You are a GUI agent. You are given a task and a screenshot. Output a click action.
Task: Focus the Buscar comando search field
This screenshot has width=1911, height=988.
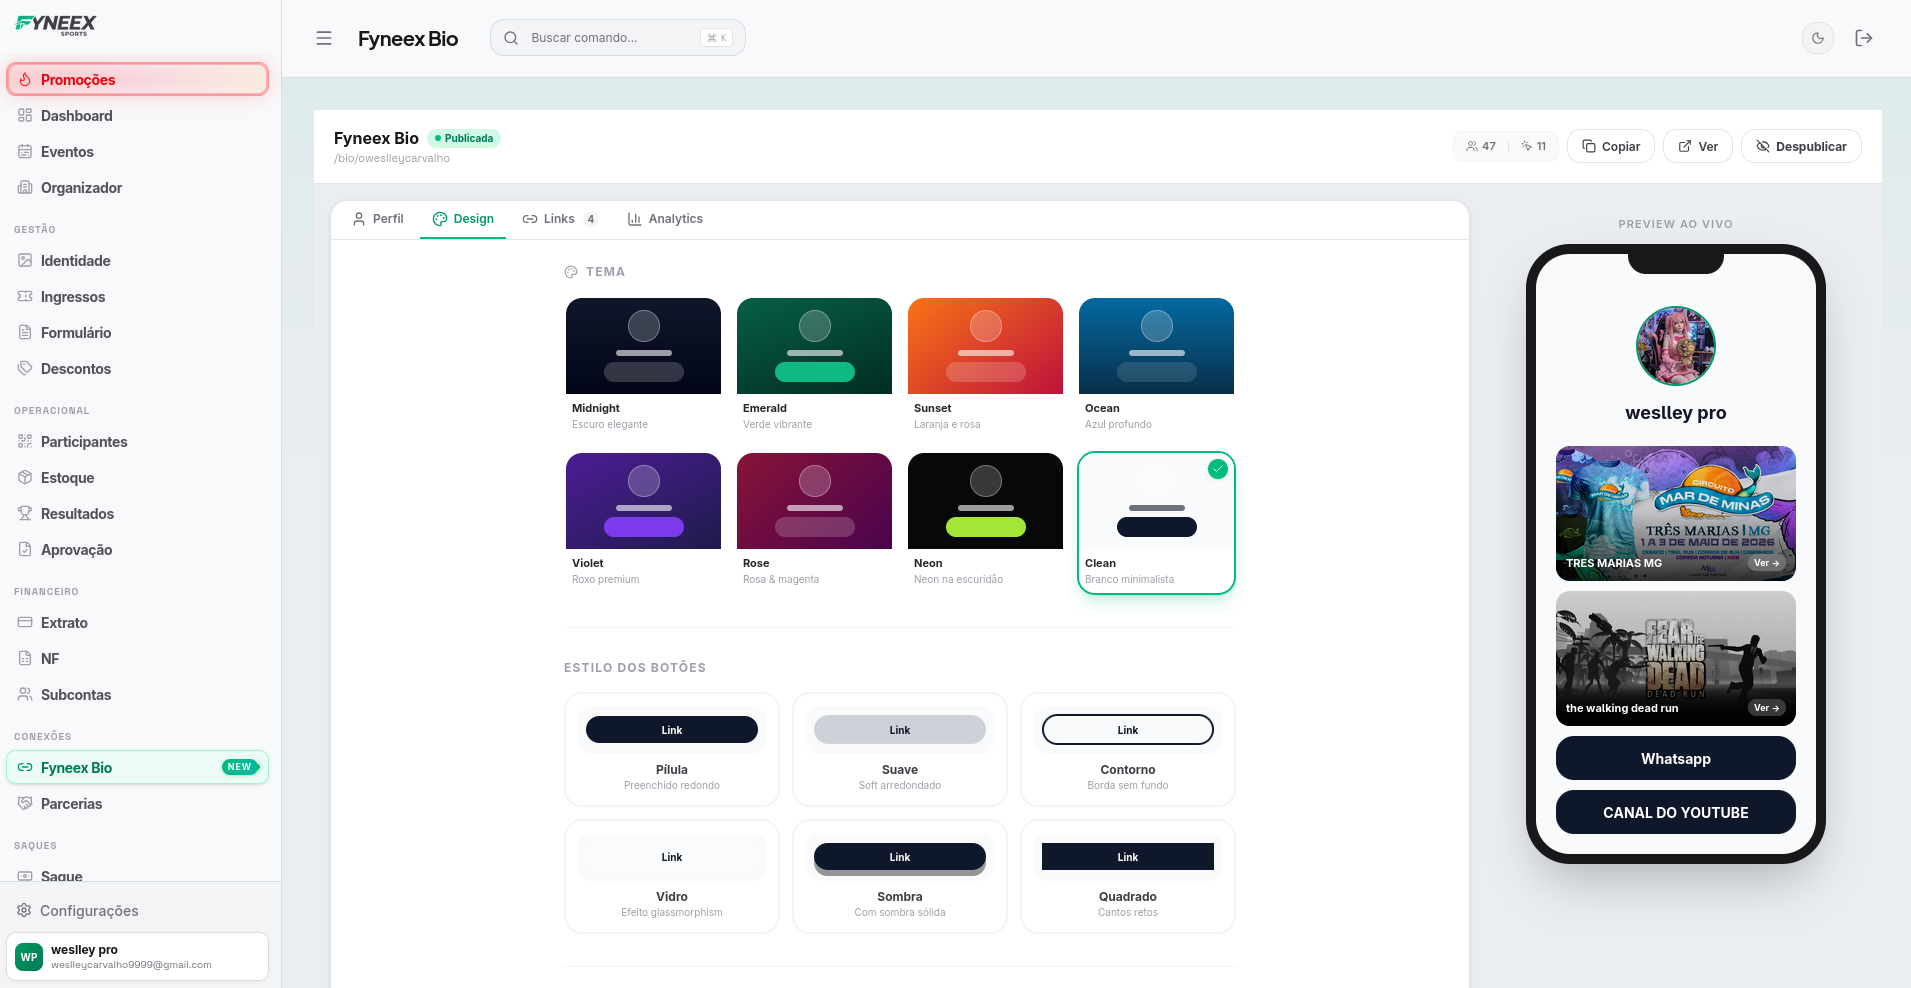[610, 38]
